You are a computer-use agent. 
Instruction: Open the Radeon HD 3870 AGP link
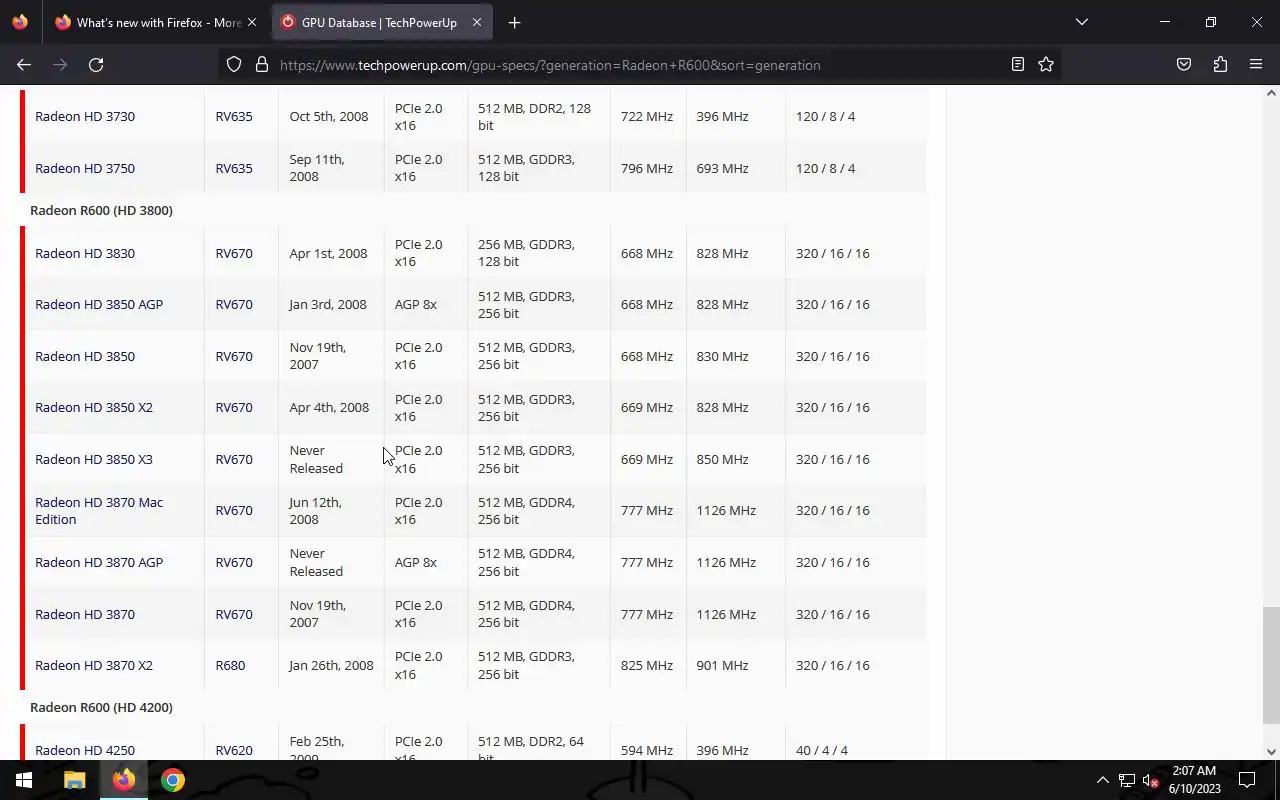click(x=99, y=562)
